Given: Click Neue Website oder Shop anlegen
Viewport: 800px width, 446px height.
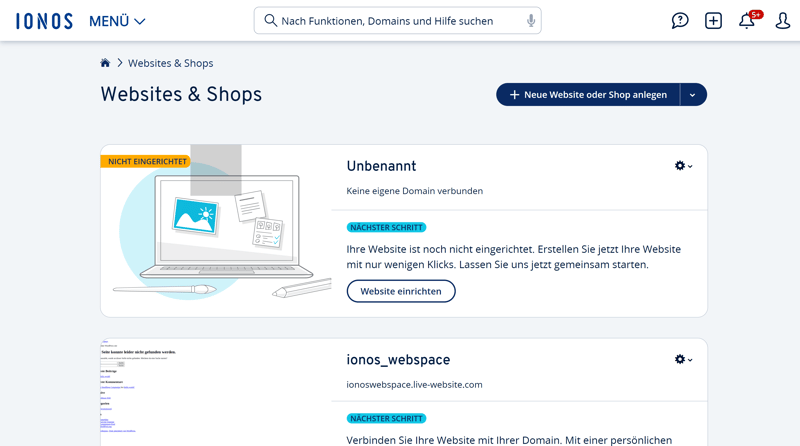Looking at the screenshot, I should coord(588,95).
